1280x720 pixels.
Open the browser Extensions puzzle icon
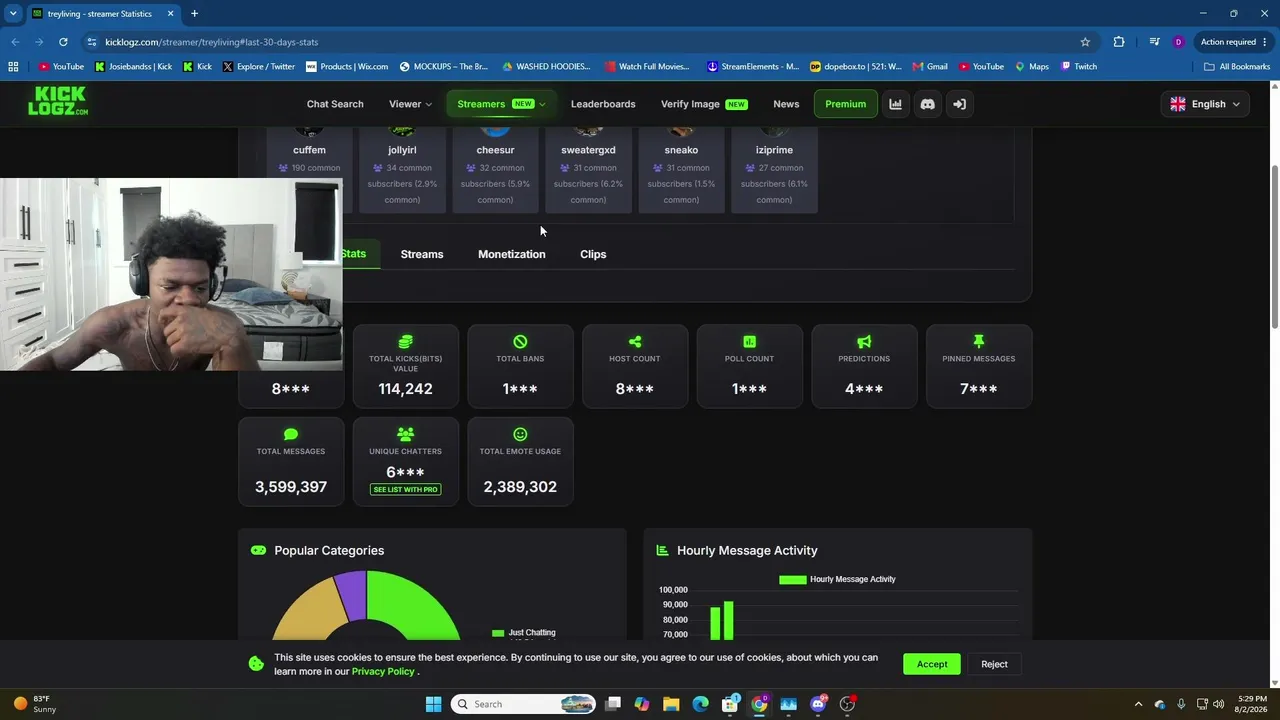point(1119,42)
